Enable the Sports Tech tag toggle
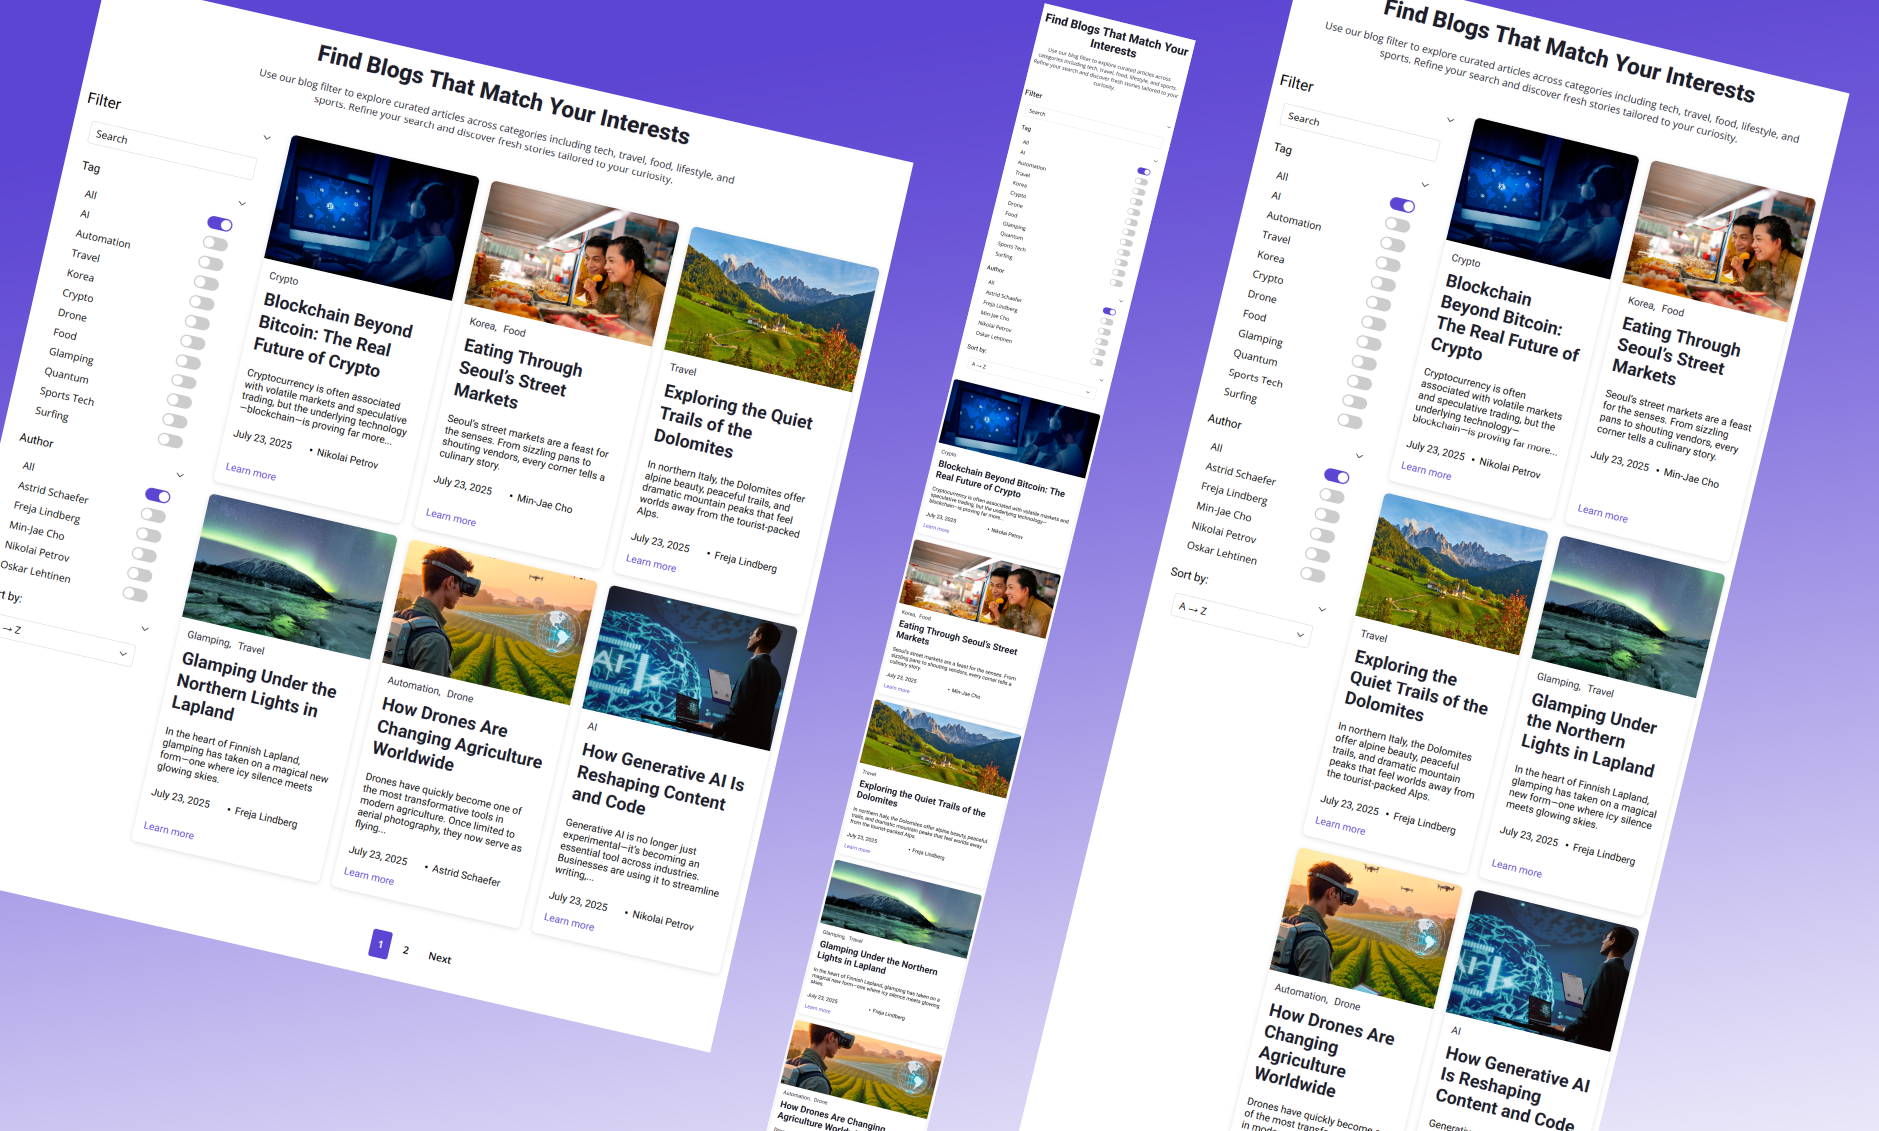Viewport: 1879px width, 1131px height. pyautogui.click(x=179, y=399)
